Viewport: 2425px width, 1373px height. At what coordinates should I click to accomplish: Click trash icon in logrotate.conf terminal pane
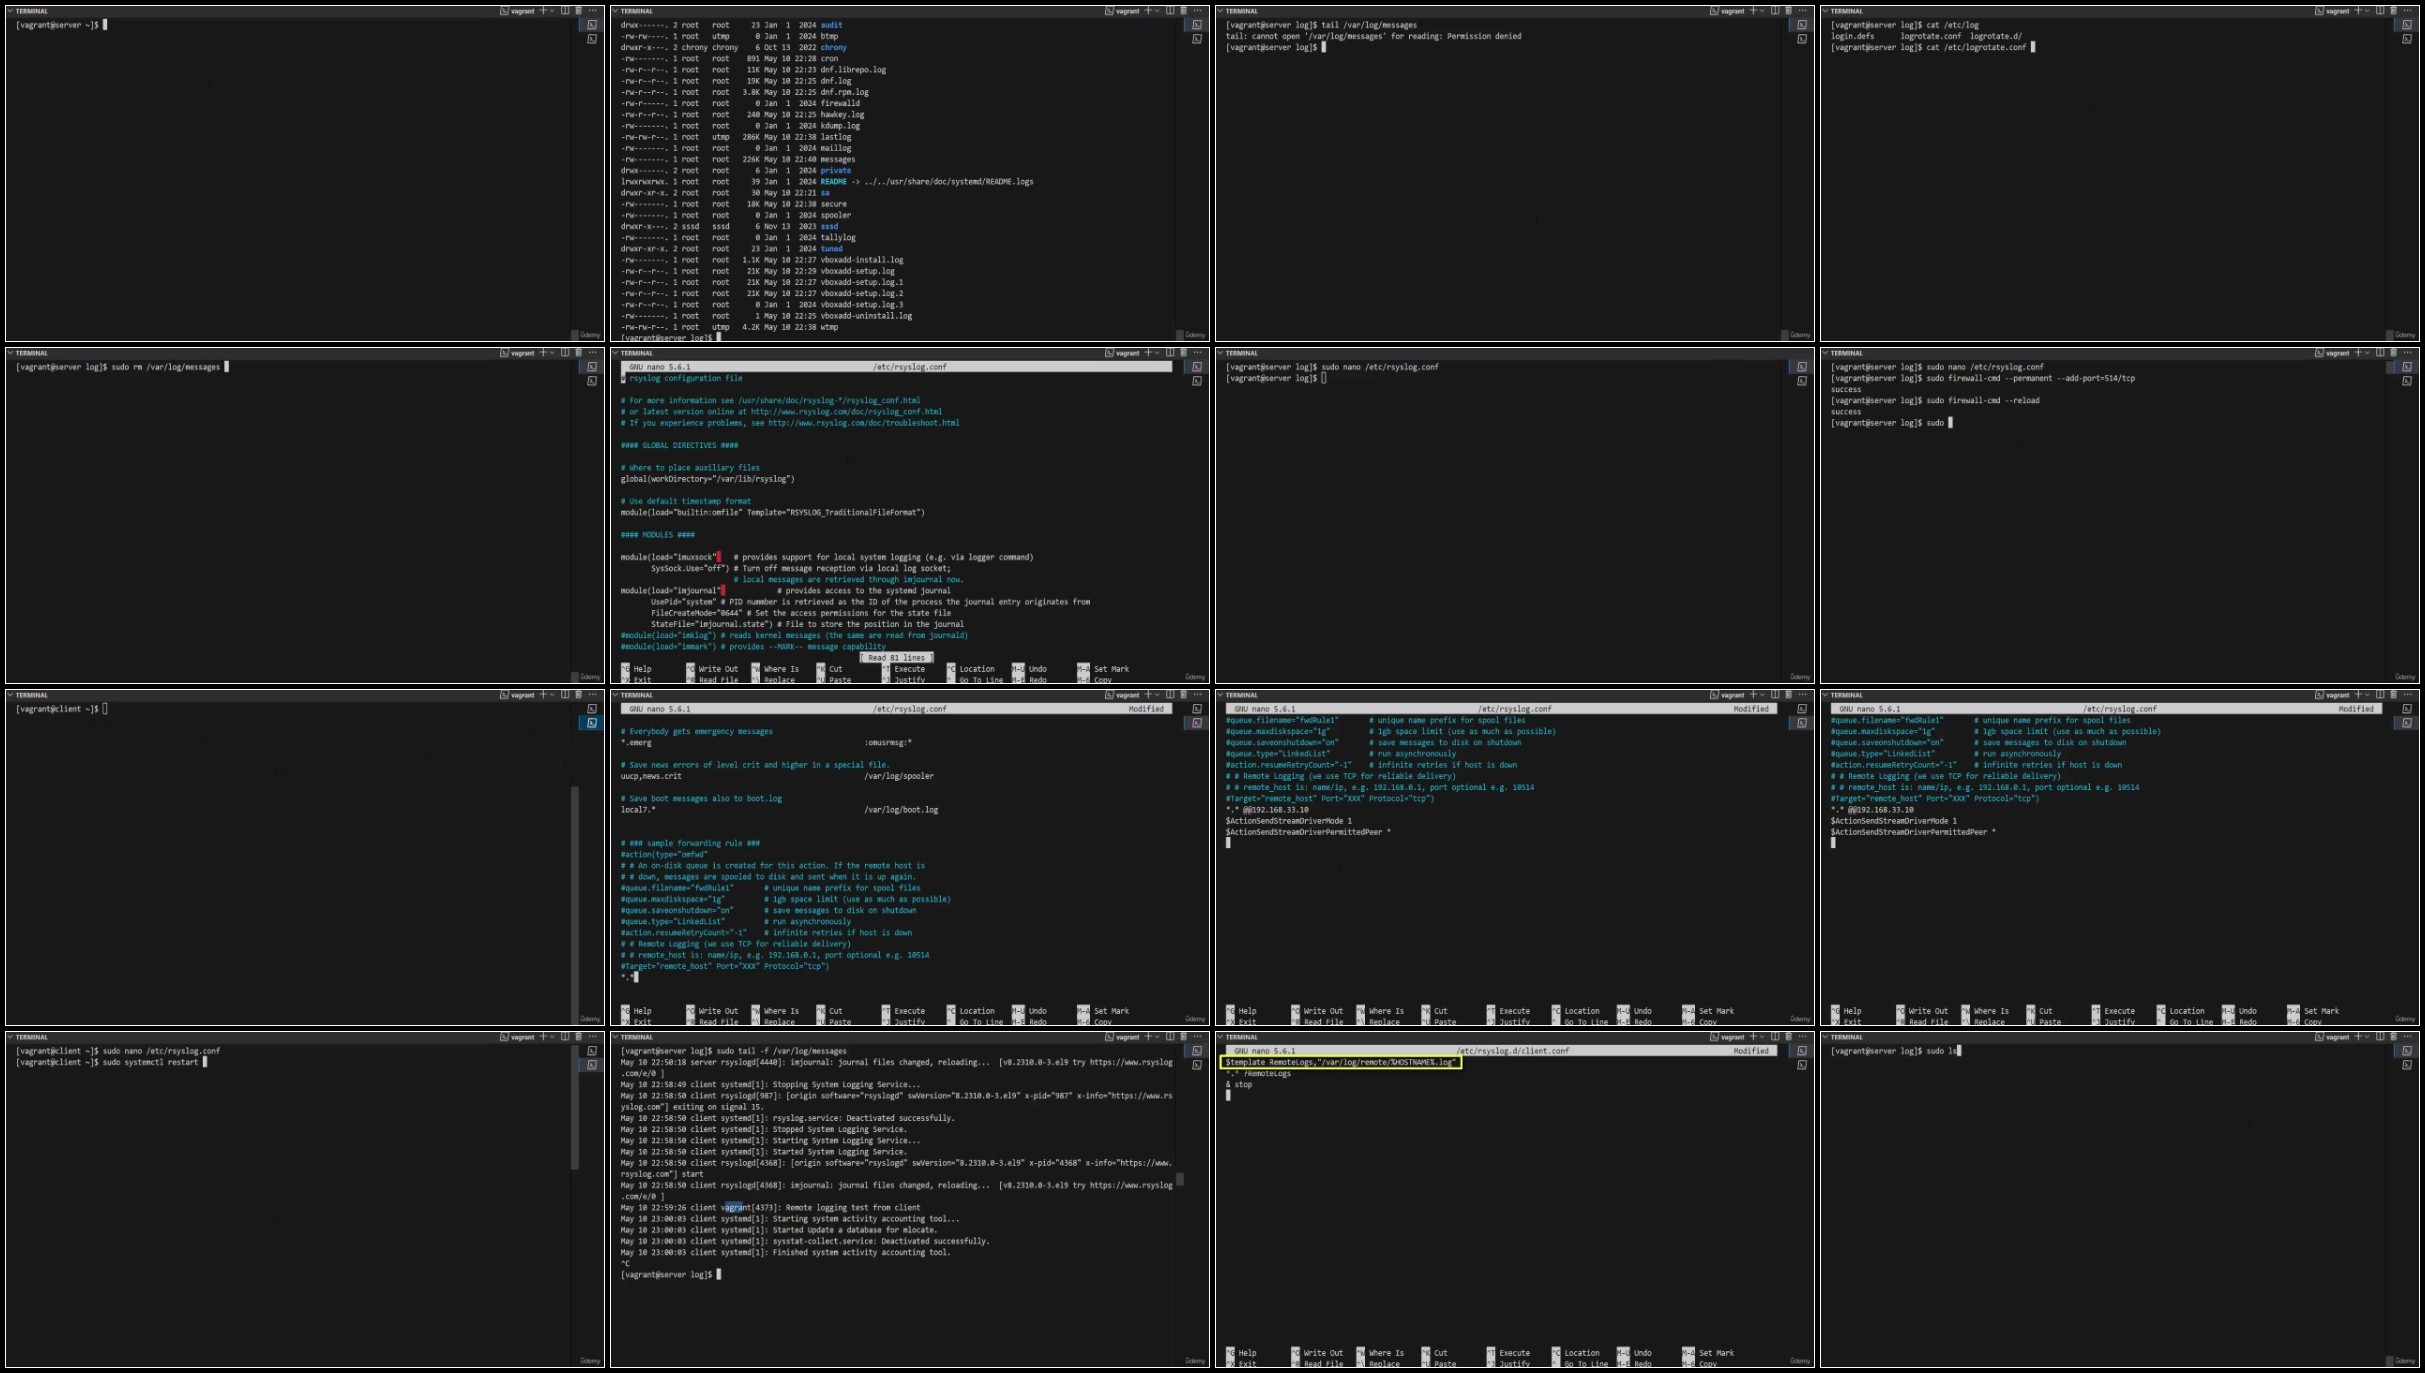(2393, 11)
